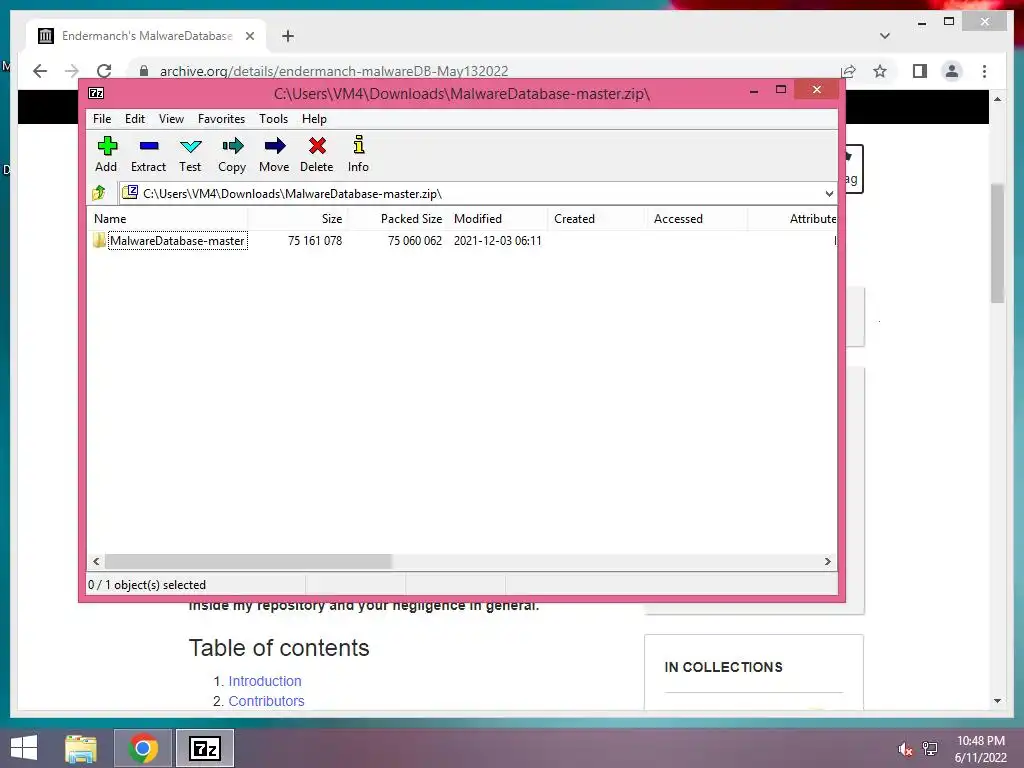Switch to Chrome on the taskbar
Screen dimensions: 1024x768
pyautogui.click(x=143, y=748)
